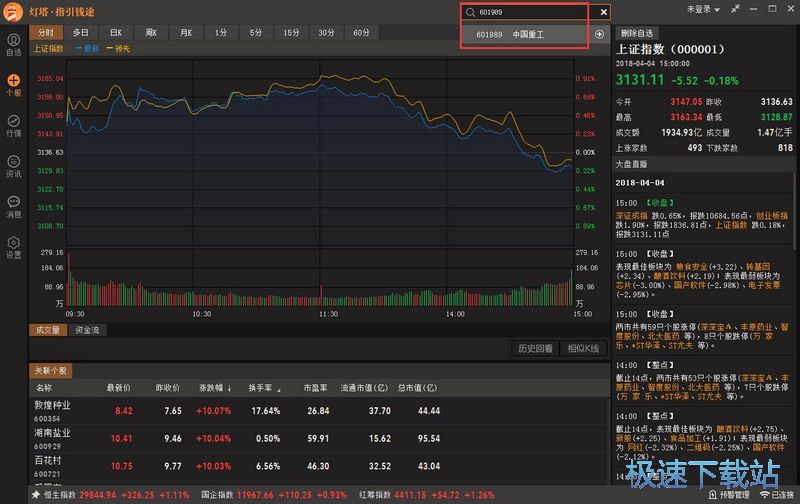Open the 国产软件 sector link at 15:00
Viewport: 800px width, 504px height.
(690, 285)
